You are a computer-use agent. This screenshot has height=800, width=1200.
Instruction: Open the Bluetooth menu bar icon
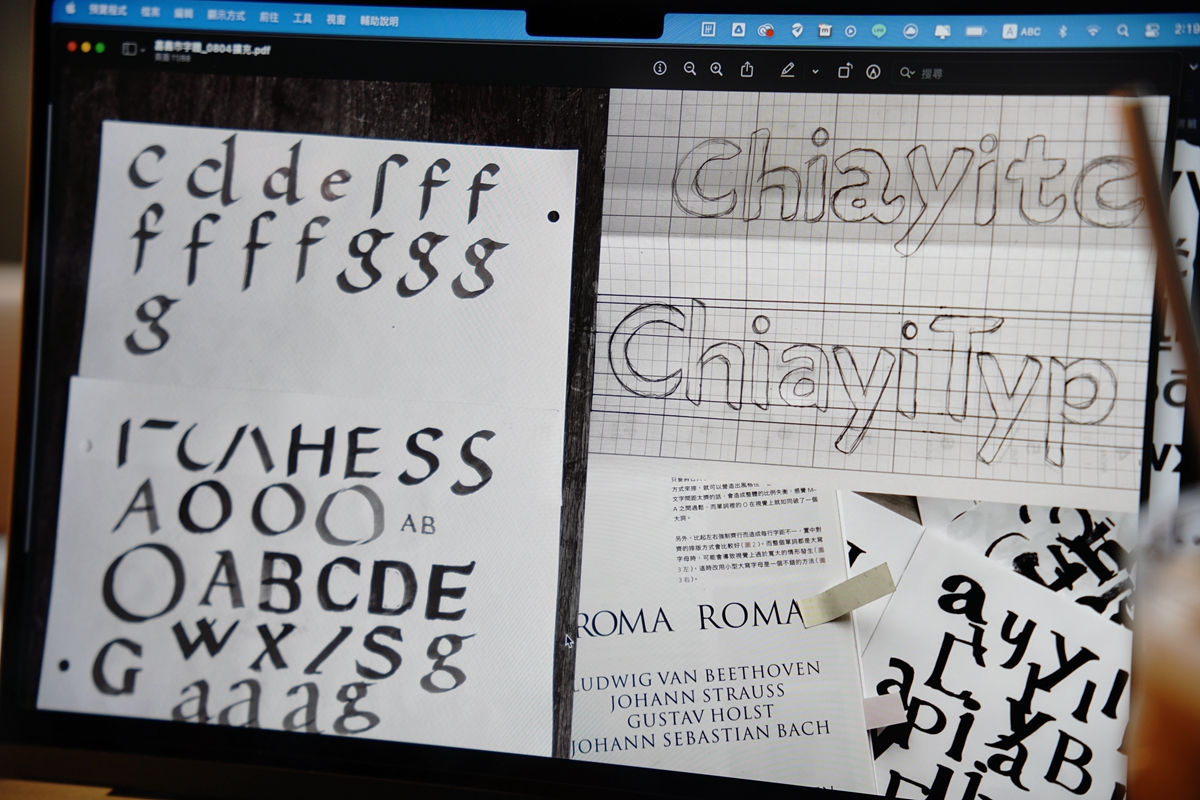(1063, 32)
